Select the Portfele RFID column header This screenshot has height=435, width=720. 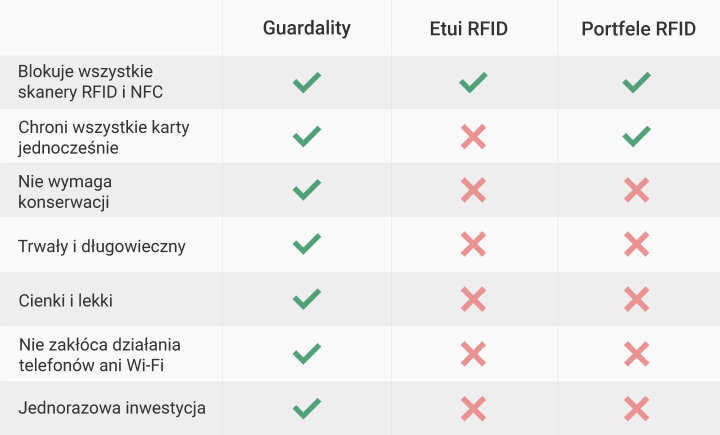(x=639, y=28)
